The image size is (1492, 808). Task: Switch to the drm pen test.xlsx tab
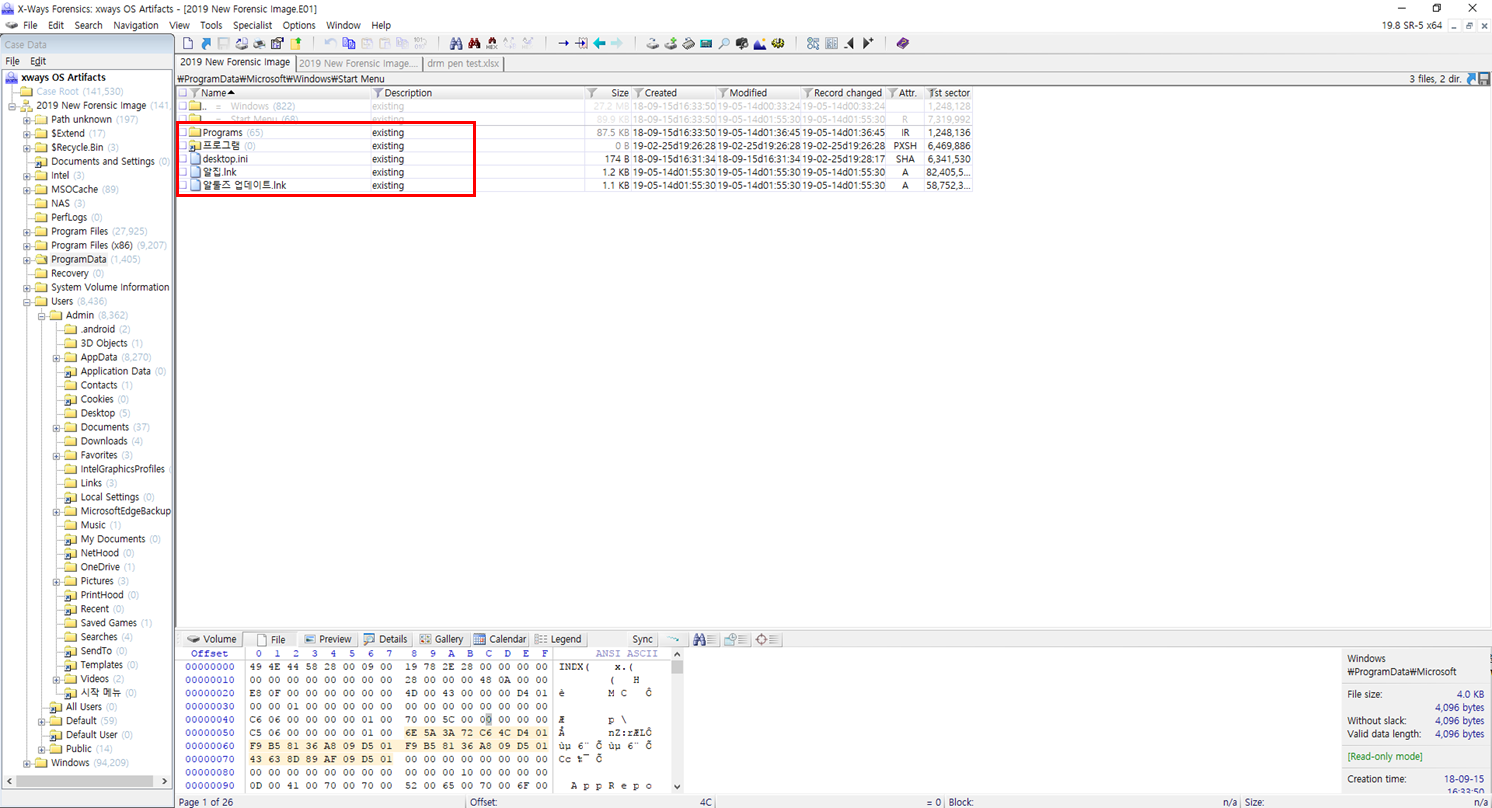click(463, 63)
